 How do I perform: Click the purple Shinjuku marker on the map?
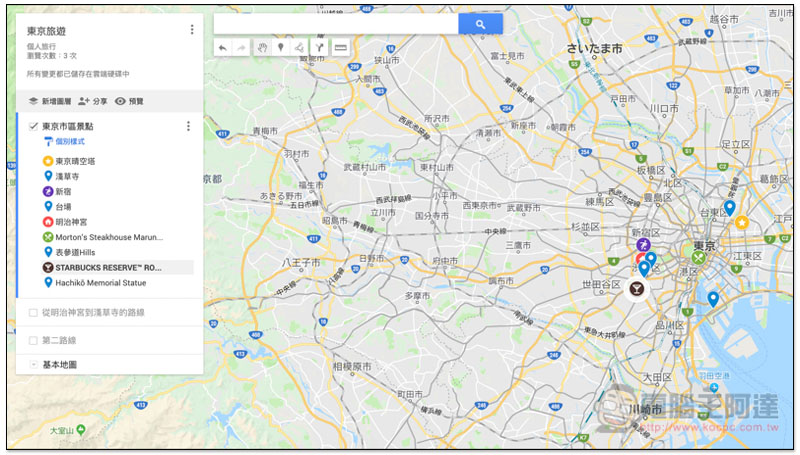643,244
